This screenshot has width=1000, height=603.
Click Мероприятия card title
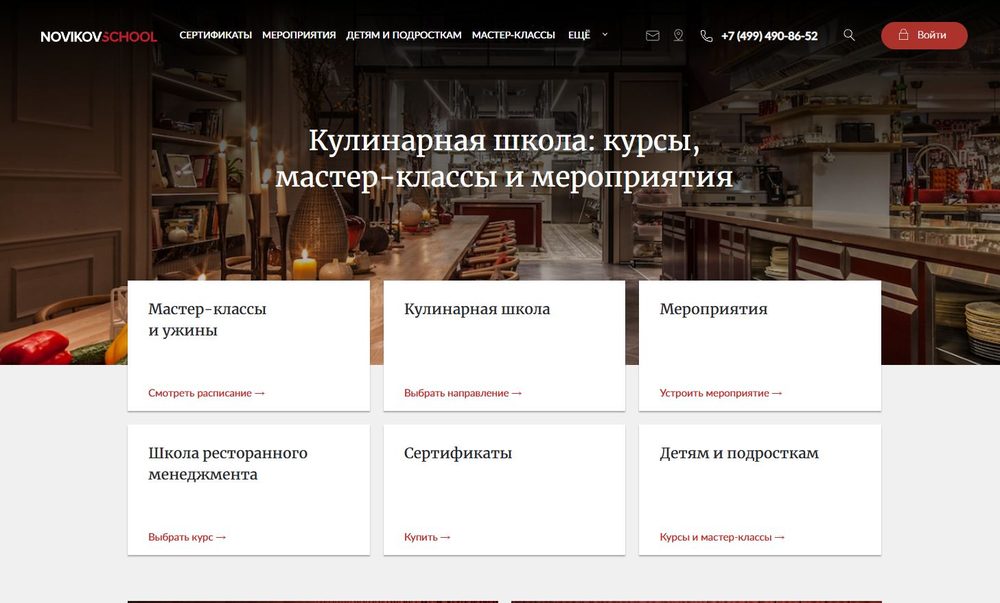click(714, 310)
